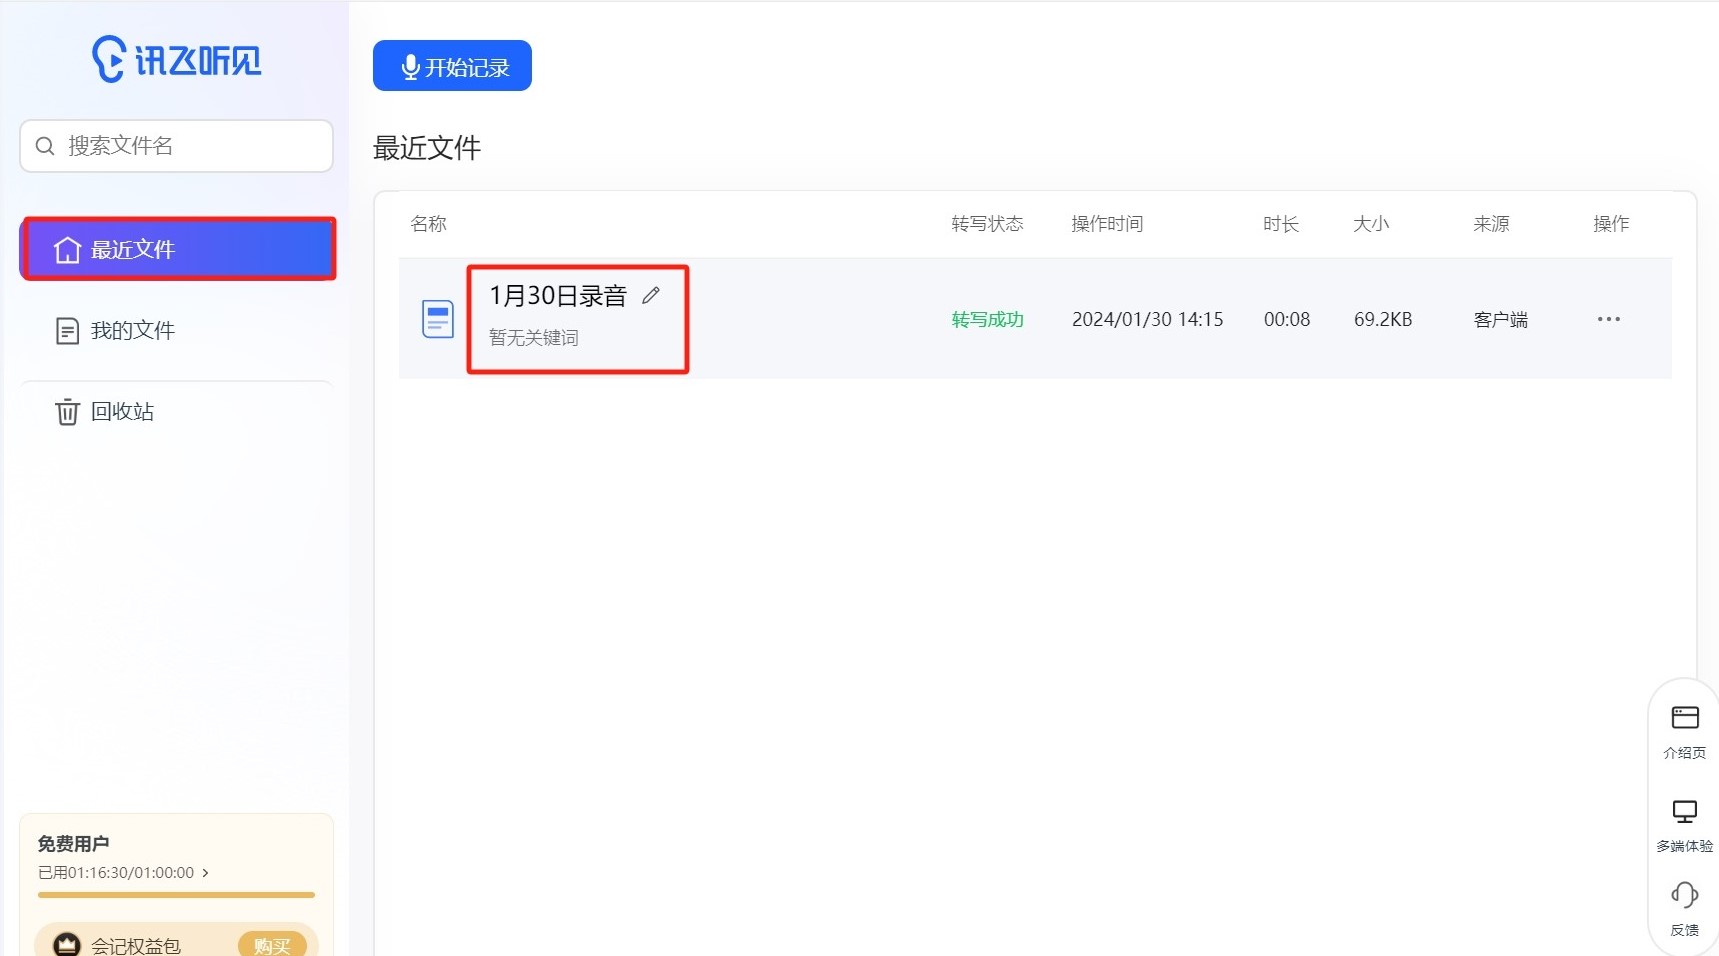Click the 反馈 headset icon

click(x=1685, y=895)
